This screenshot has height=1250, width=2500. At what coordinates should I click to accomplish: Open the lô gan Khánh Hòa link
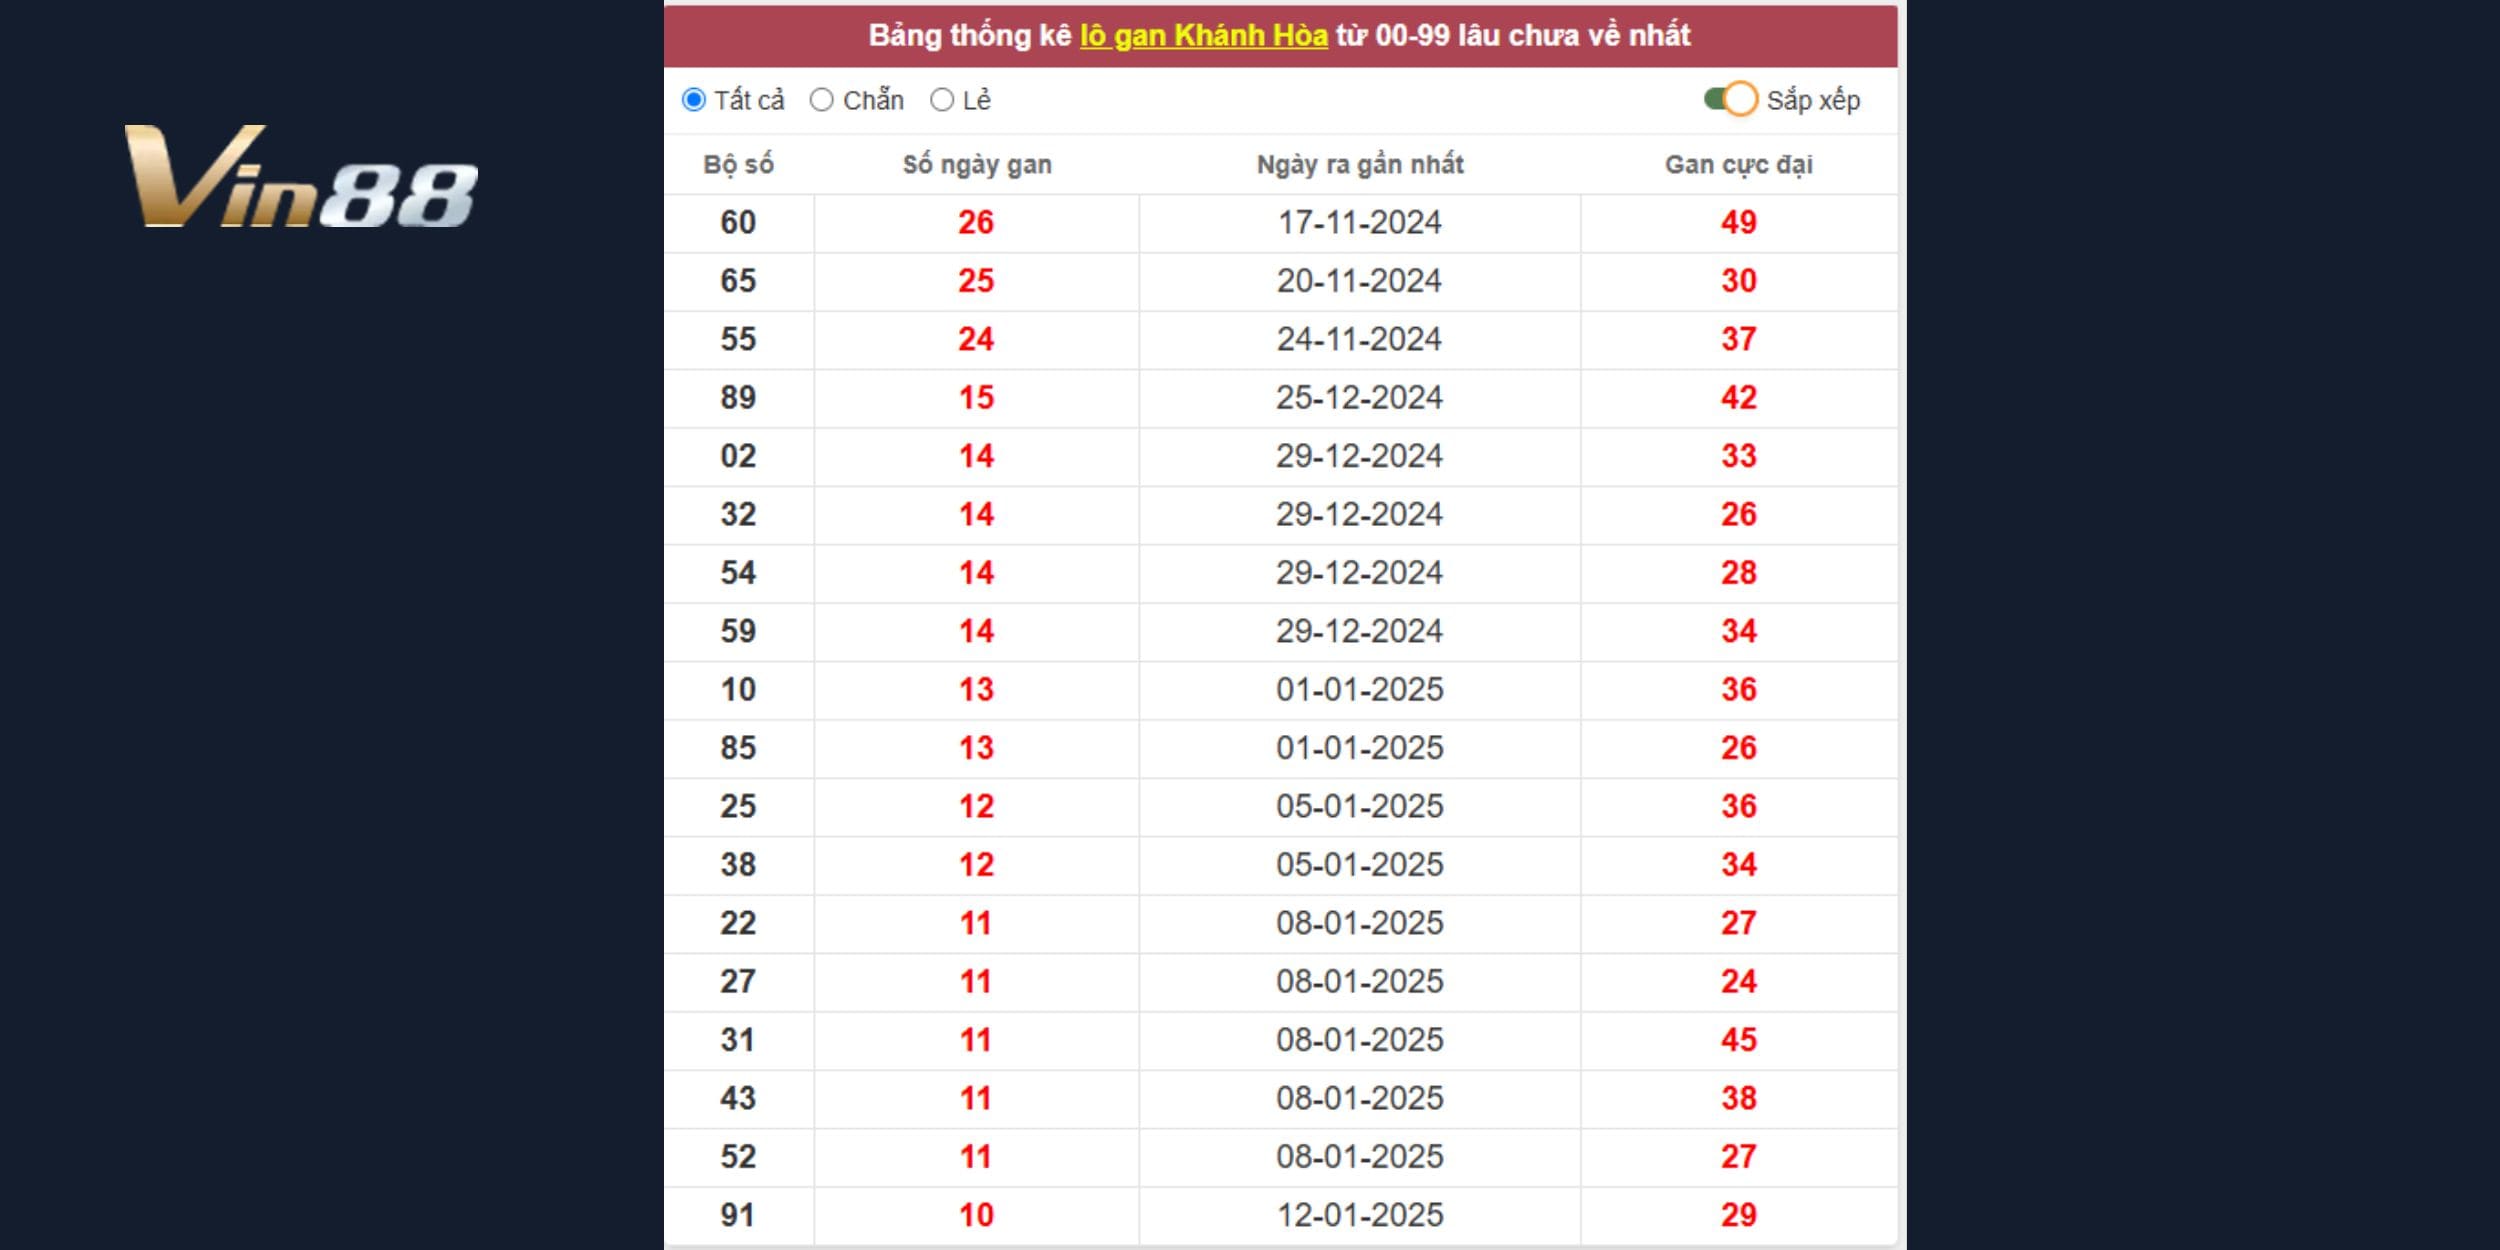[x=1203, y=36]
